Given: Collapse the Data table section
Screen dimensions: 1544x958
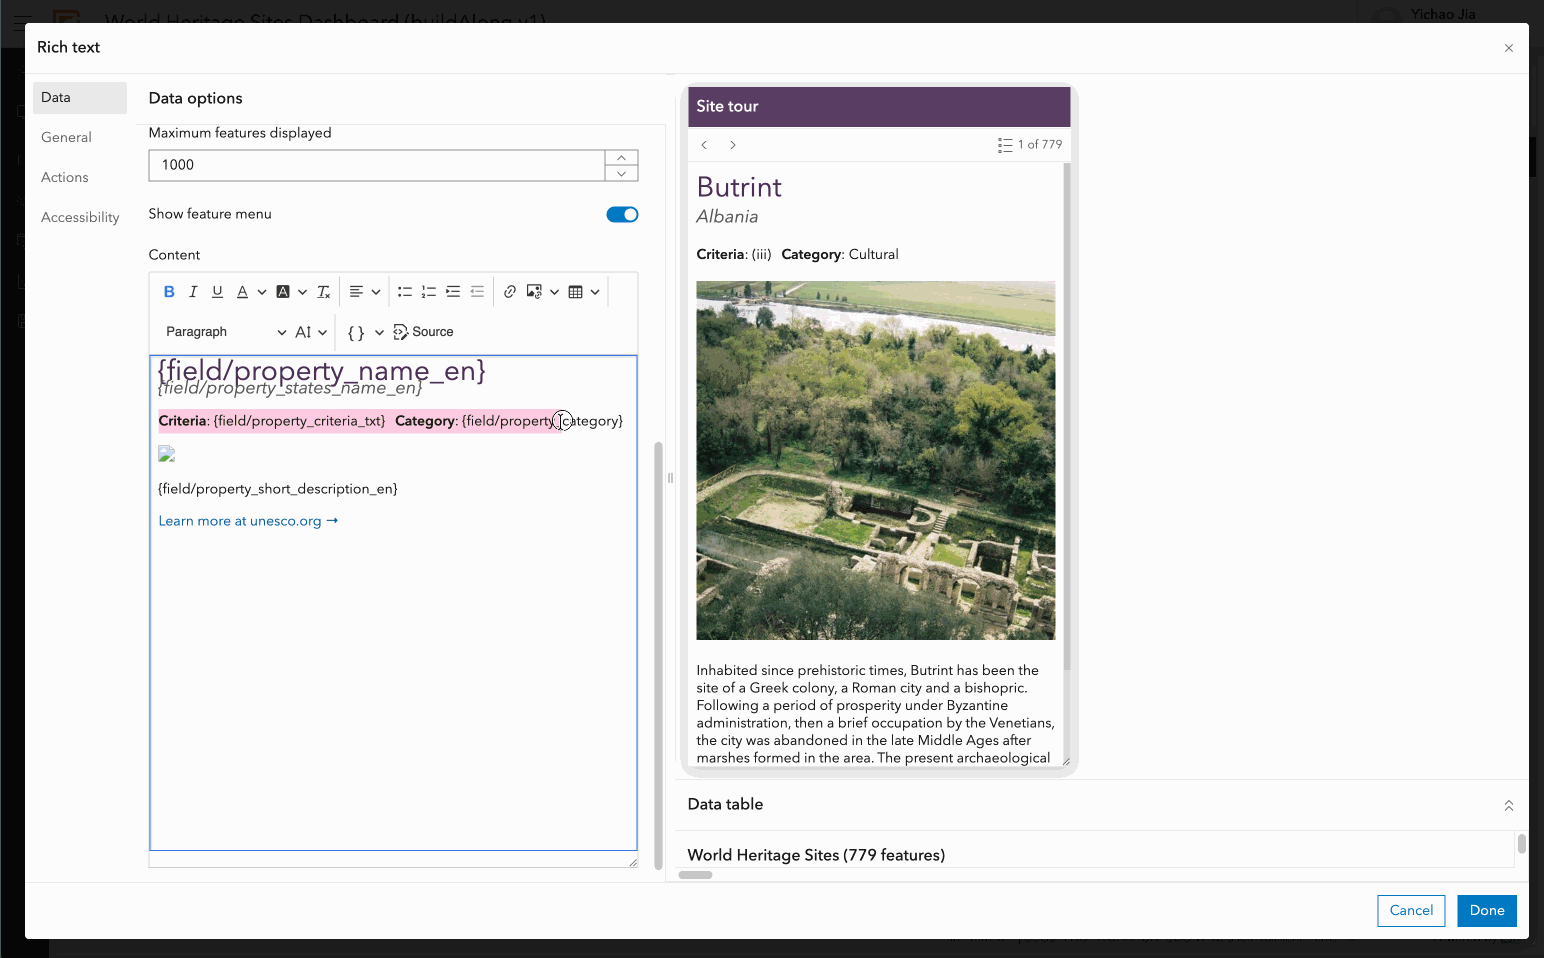Looking at the screenshot, I should [x=1509, y=805].
